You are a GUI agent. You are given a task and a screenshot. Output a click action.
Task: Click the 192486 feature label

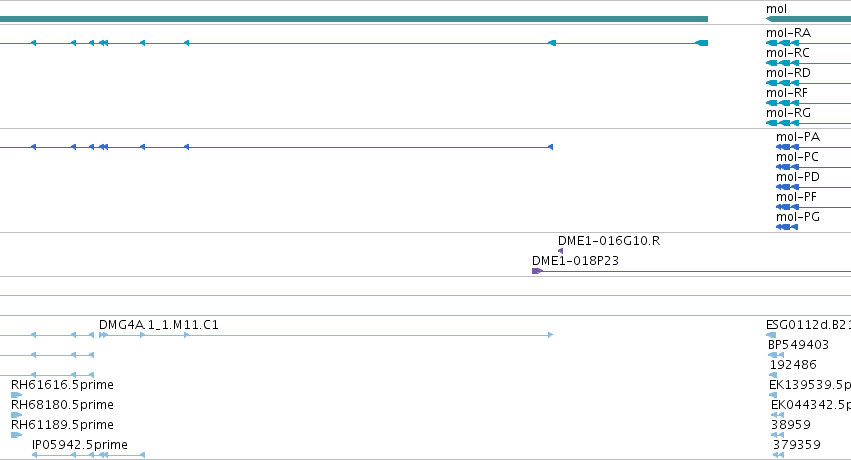[793, 365]
